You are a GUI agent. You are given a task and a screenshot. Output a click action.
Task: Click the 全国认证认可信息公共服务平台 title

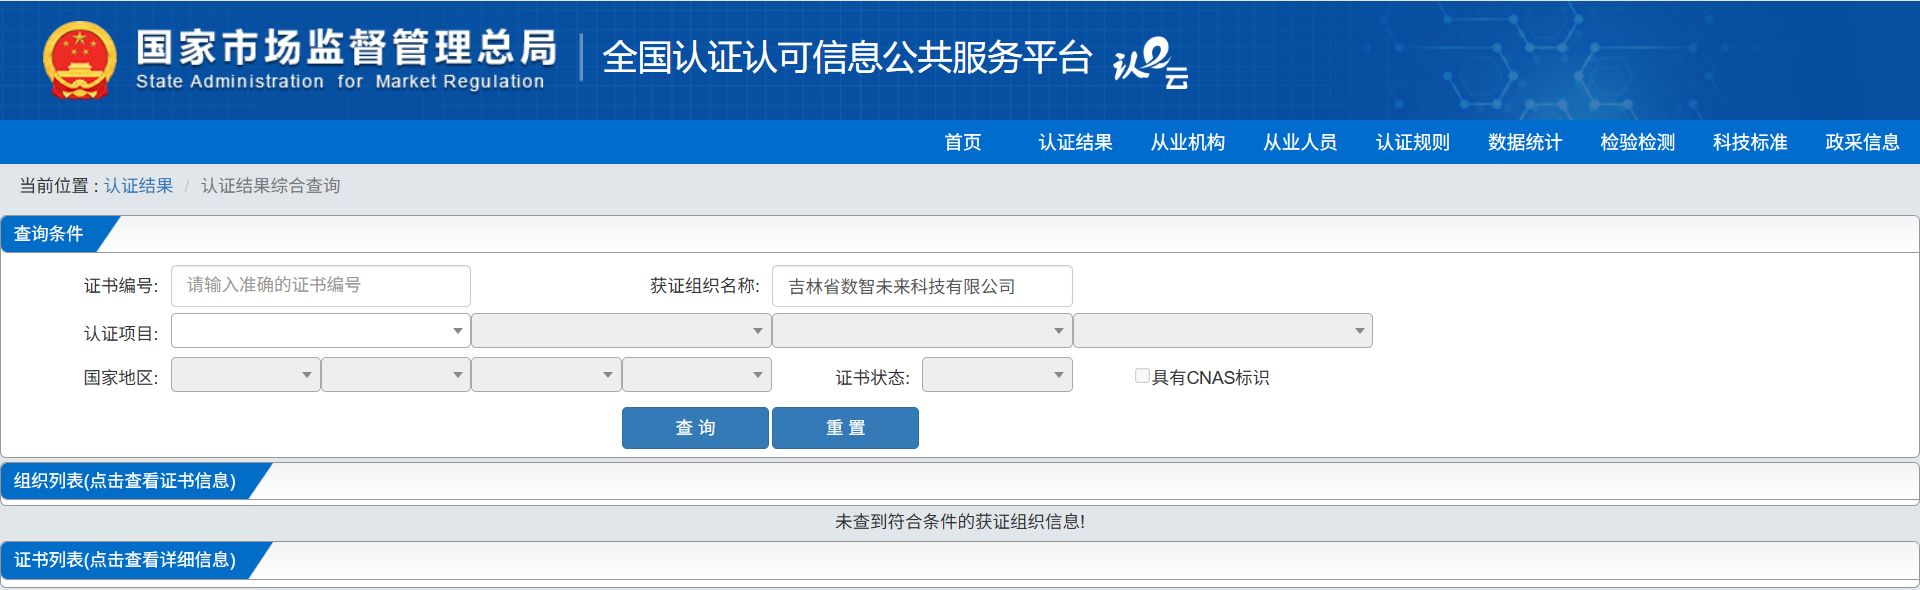847,58
